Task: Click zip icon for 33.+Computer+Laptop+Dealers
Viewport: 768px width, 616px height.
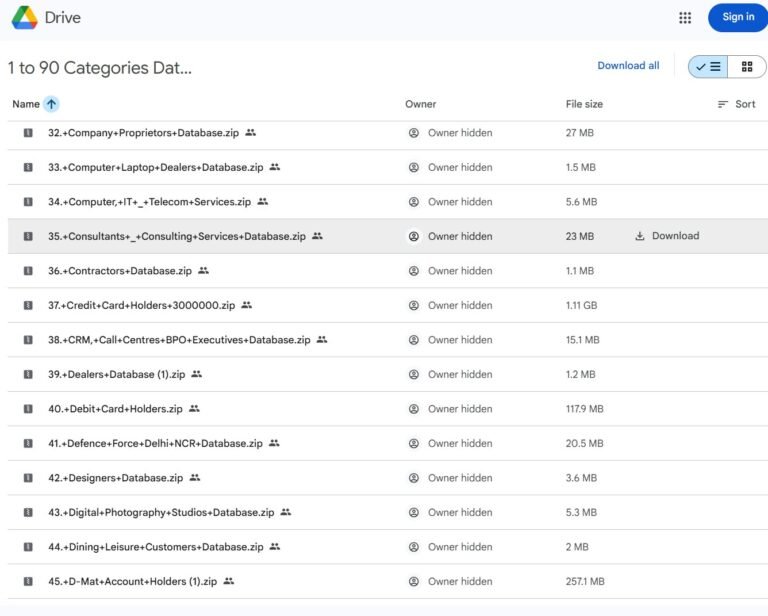Action: pos(28,167)
